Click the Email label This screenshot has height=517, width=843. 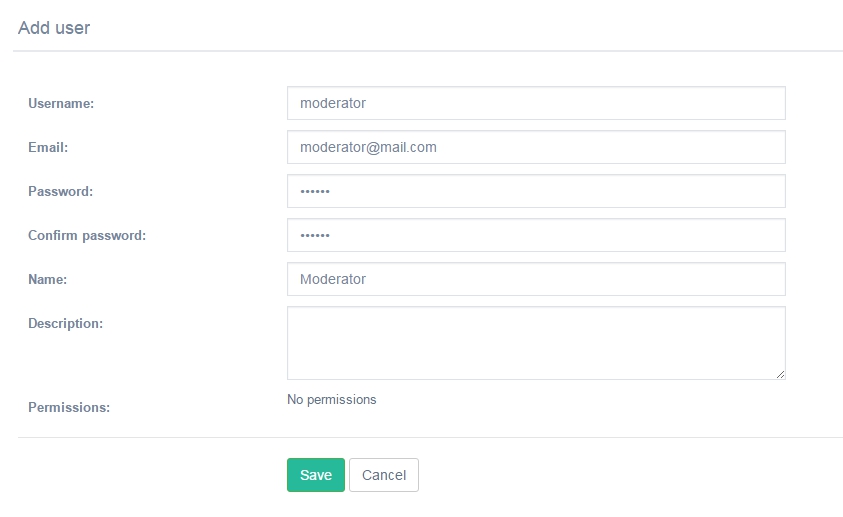click(48, 148)
